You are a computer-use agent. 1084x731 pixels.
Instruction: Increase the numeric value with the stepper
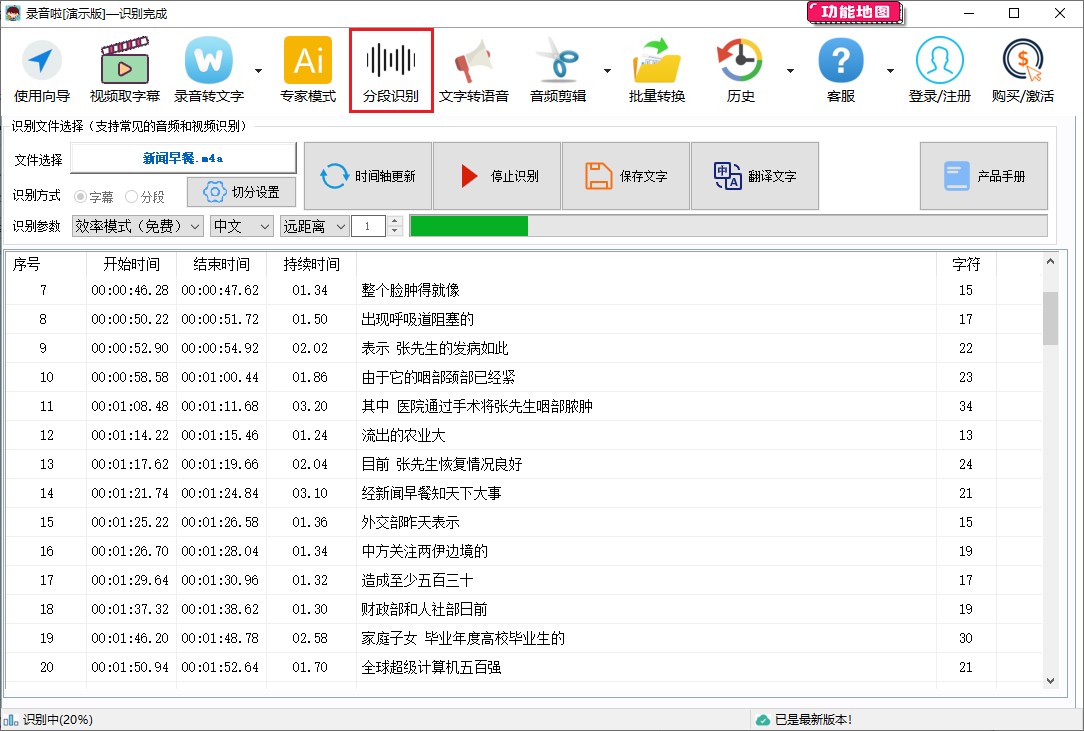click(394, 220)
